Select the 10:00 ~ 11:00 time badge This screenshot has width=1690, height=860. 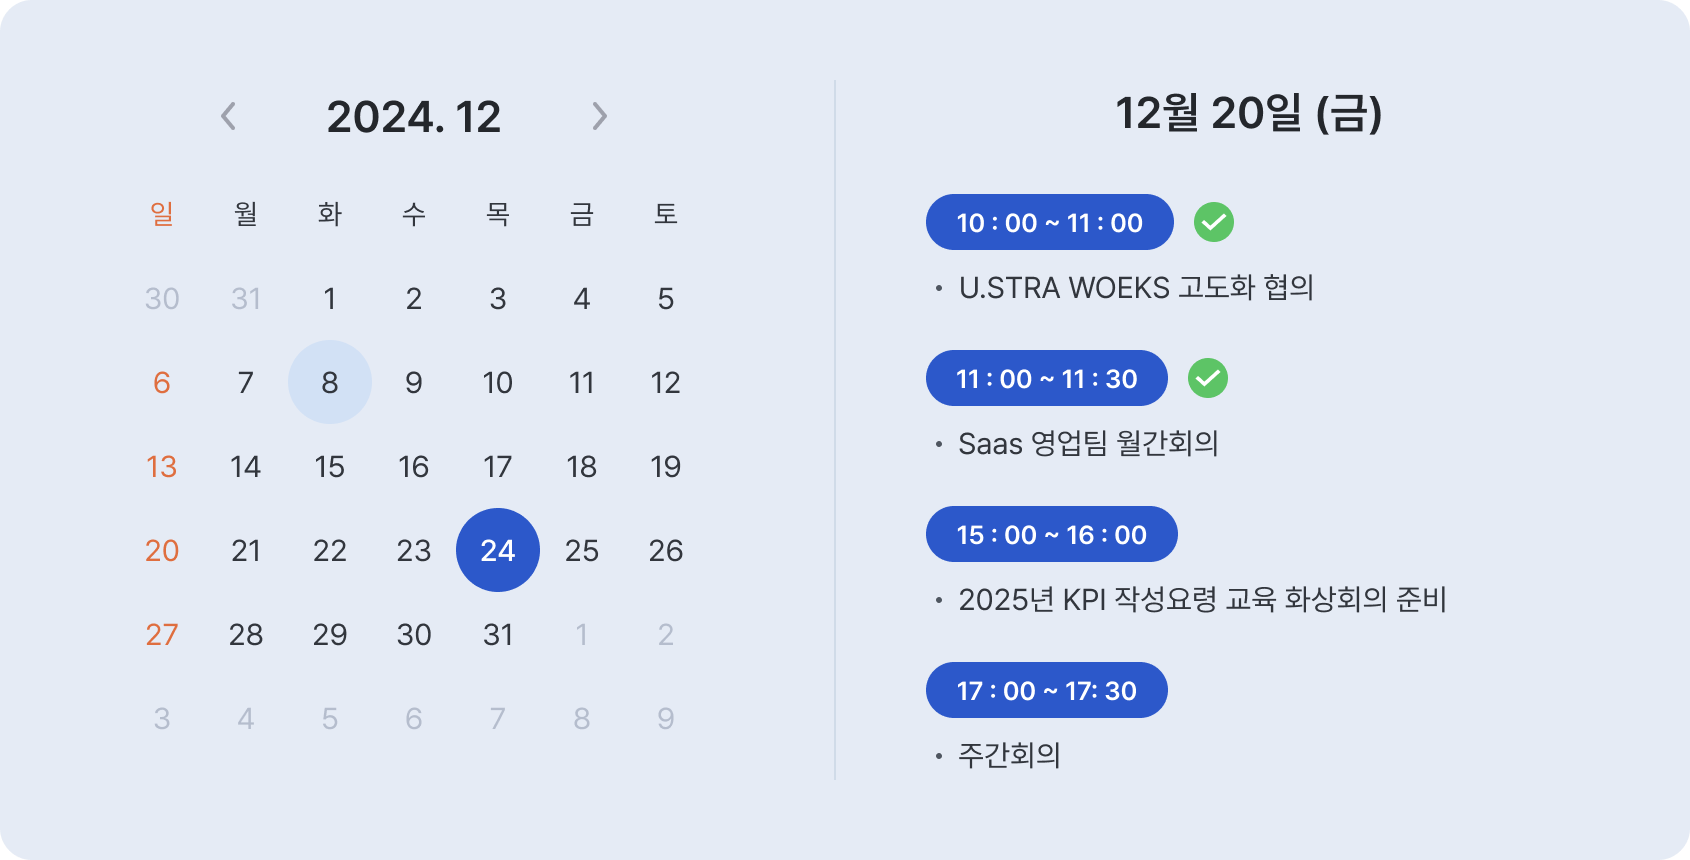(1050, 222)
